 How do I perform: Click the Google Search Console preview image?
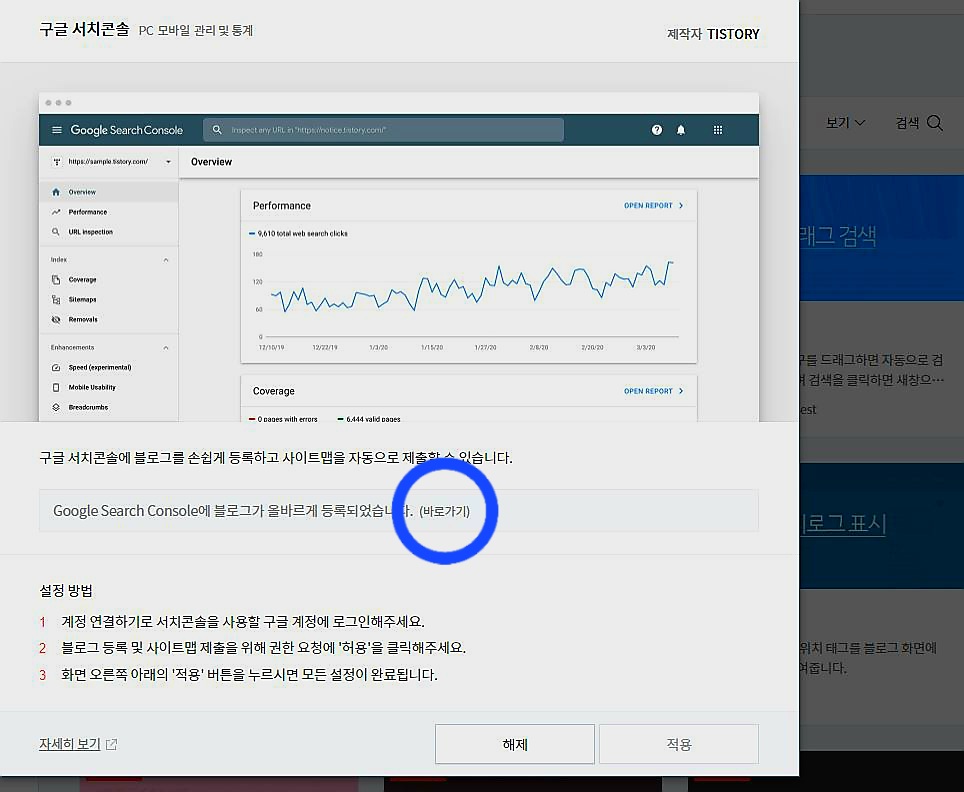(398, 257)
